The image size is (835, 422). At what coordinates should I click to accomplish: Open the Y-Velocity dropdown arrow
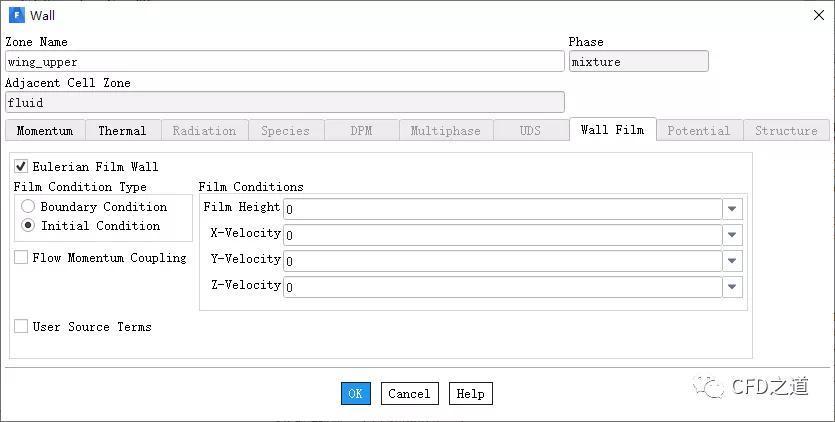coord(733,261)
